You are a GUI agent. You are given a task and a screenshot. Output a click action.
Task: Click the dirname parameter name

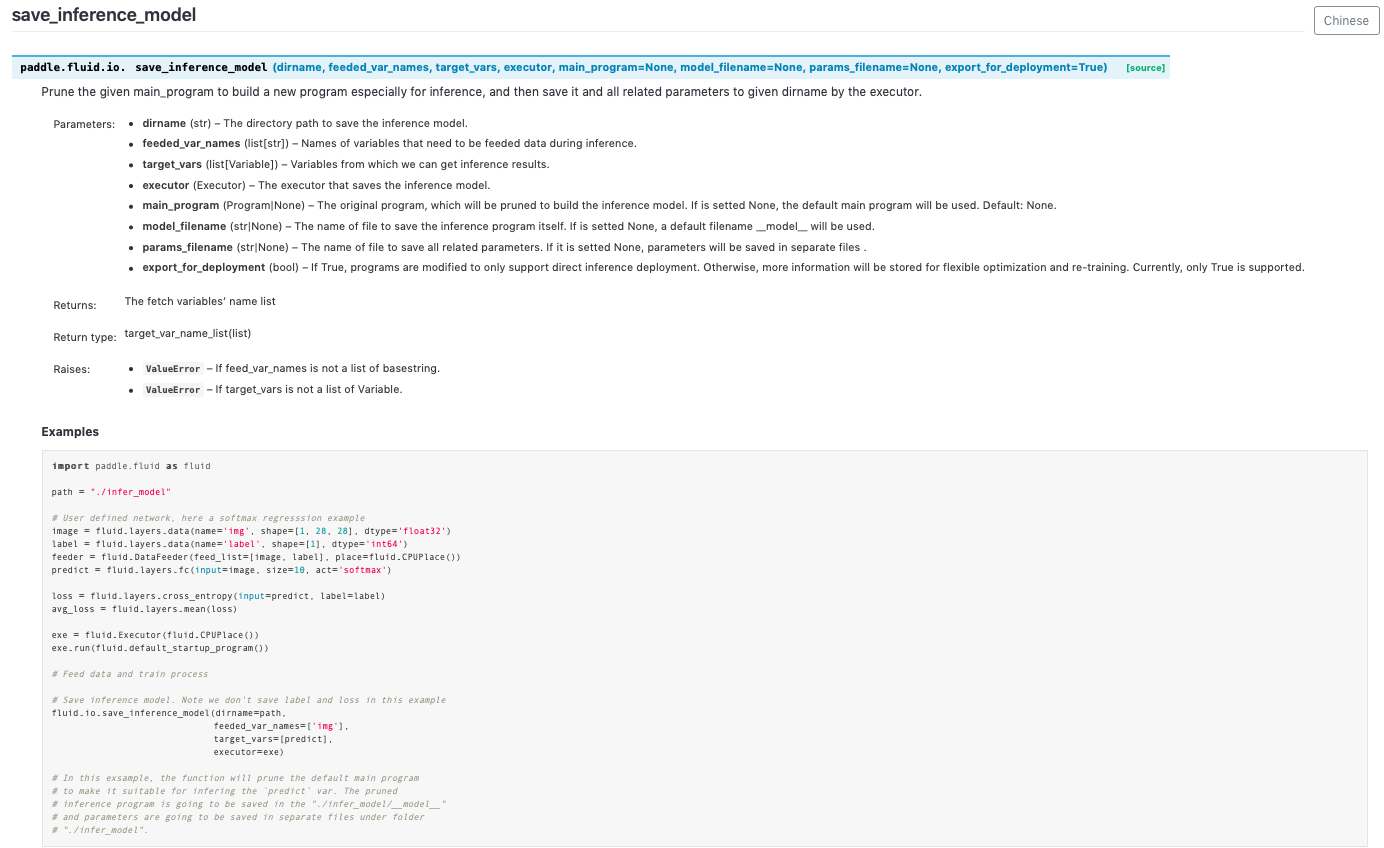(x=164, y=123)
